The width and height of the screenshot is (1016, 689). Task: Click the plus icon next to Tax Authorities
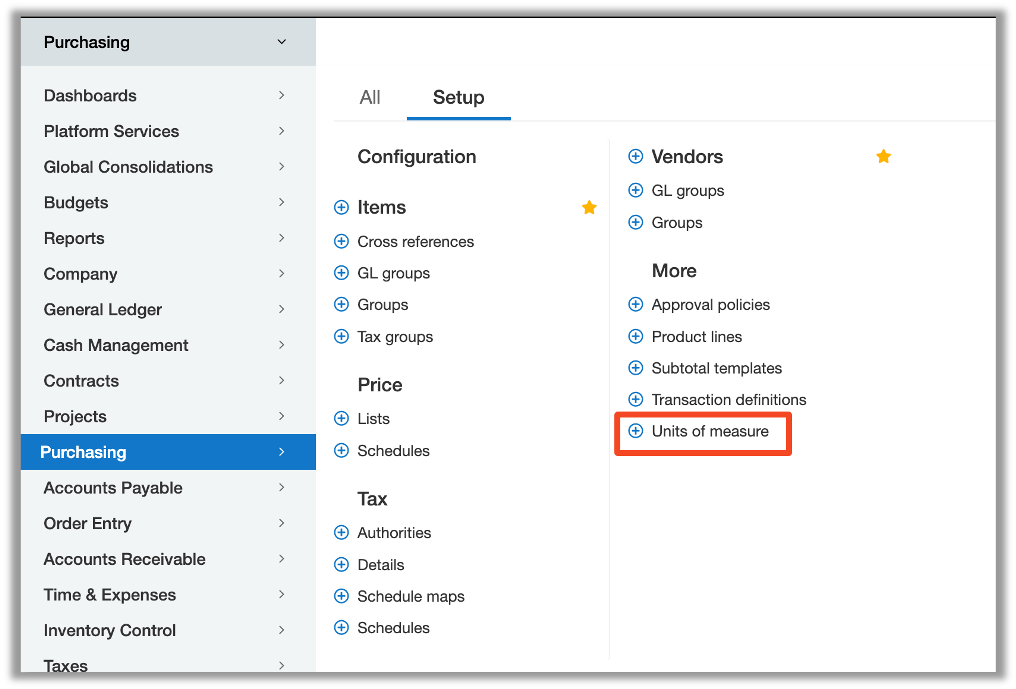click(x=341, y=533)
